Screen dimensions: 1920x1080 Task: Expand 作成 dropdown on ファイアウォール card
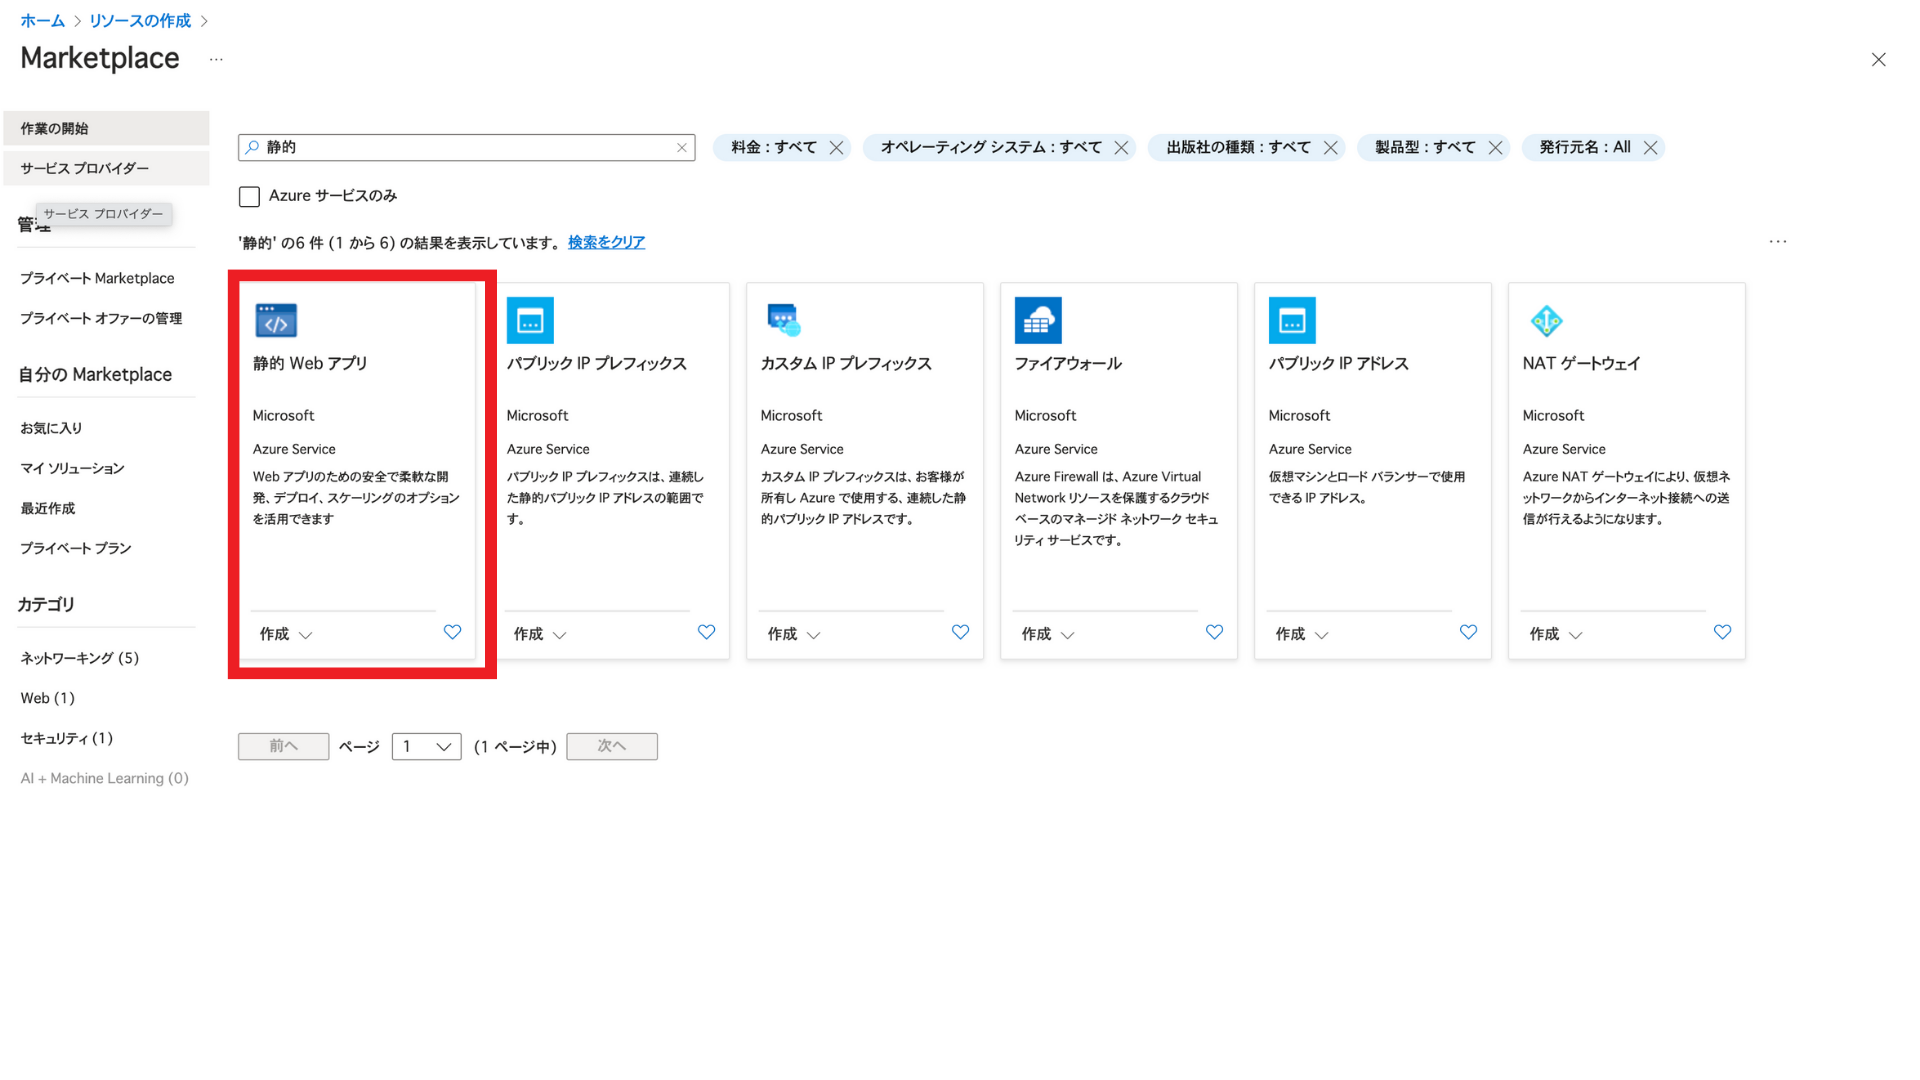tap(1048, 634)
